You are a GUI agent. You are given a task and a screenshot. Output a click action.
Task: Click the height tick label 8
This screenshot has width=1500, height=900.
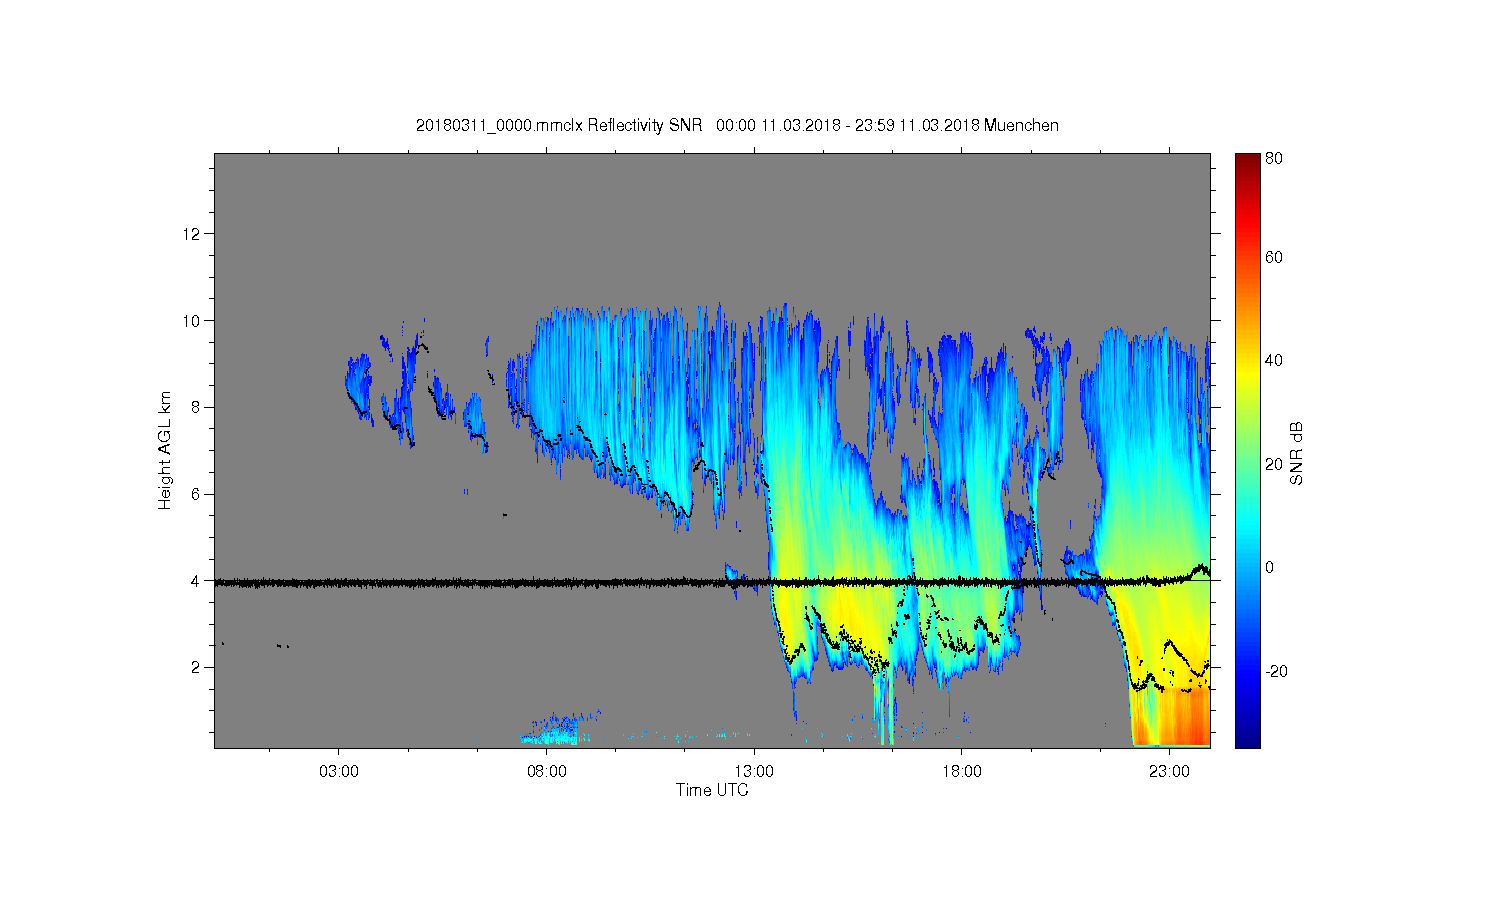click(x=197, y=407)
